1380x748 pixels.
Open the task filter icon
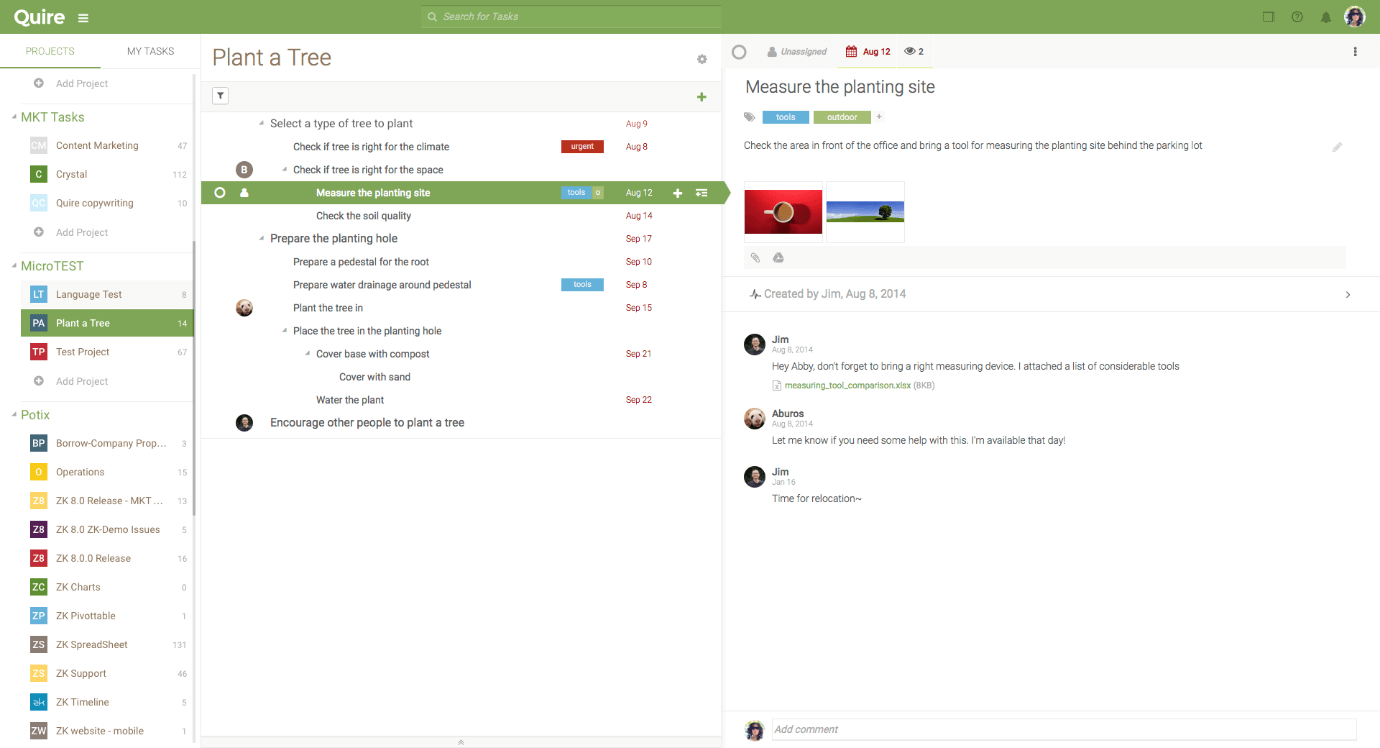click(x=219, y=95)
